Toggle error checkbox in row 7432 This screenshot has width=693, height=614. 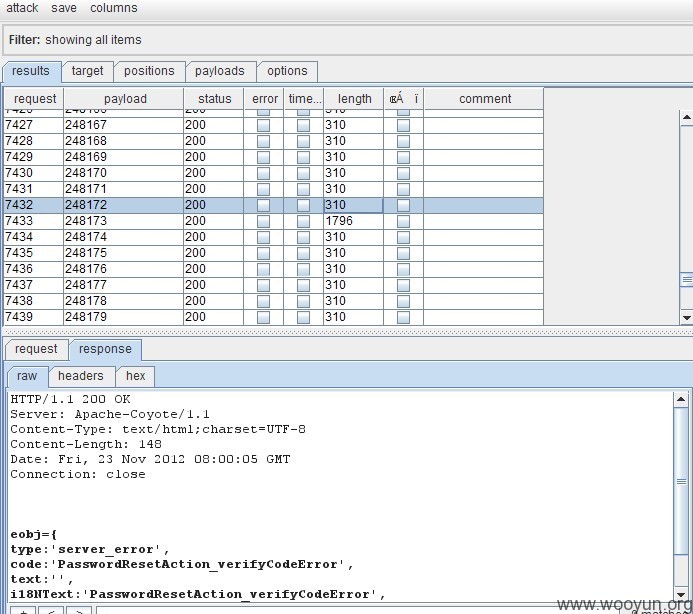tap(263, 206)
